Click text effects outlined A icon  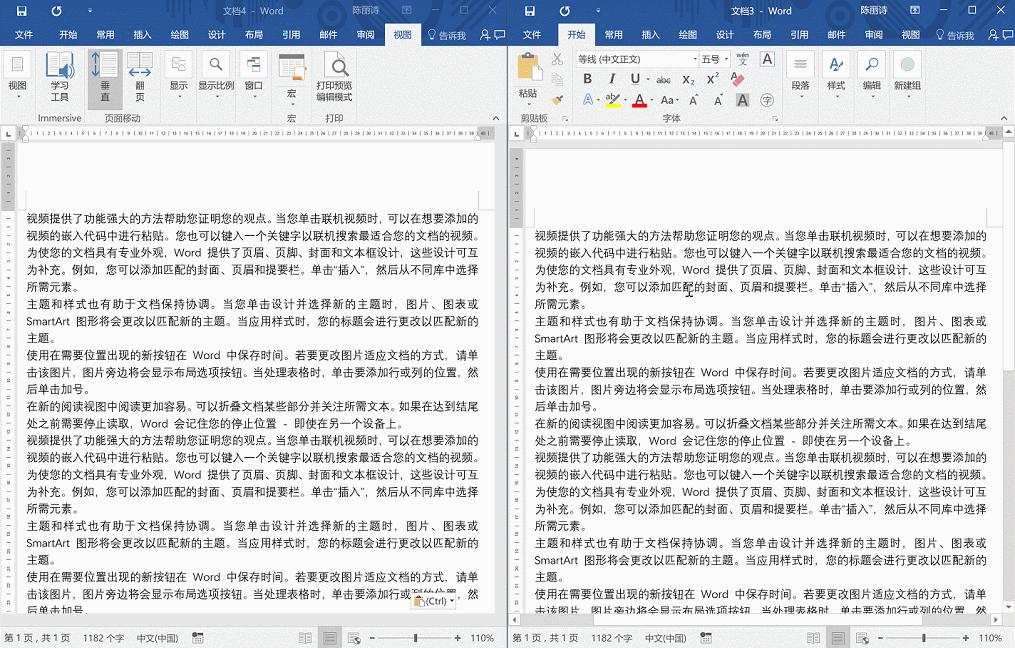click(587, 100)
